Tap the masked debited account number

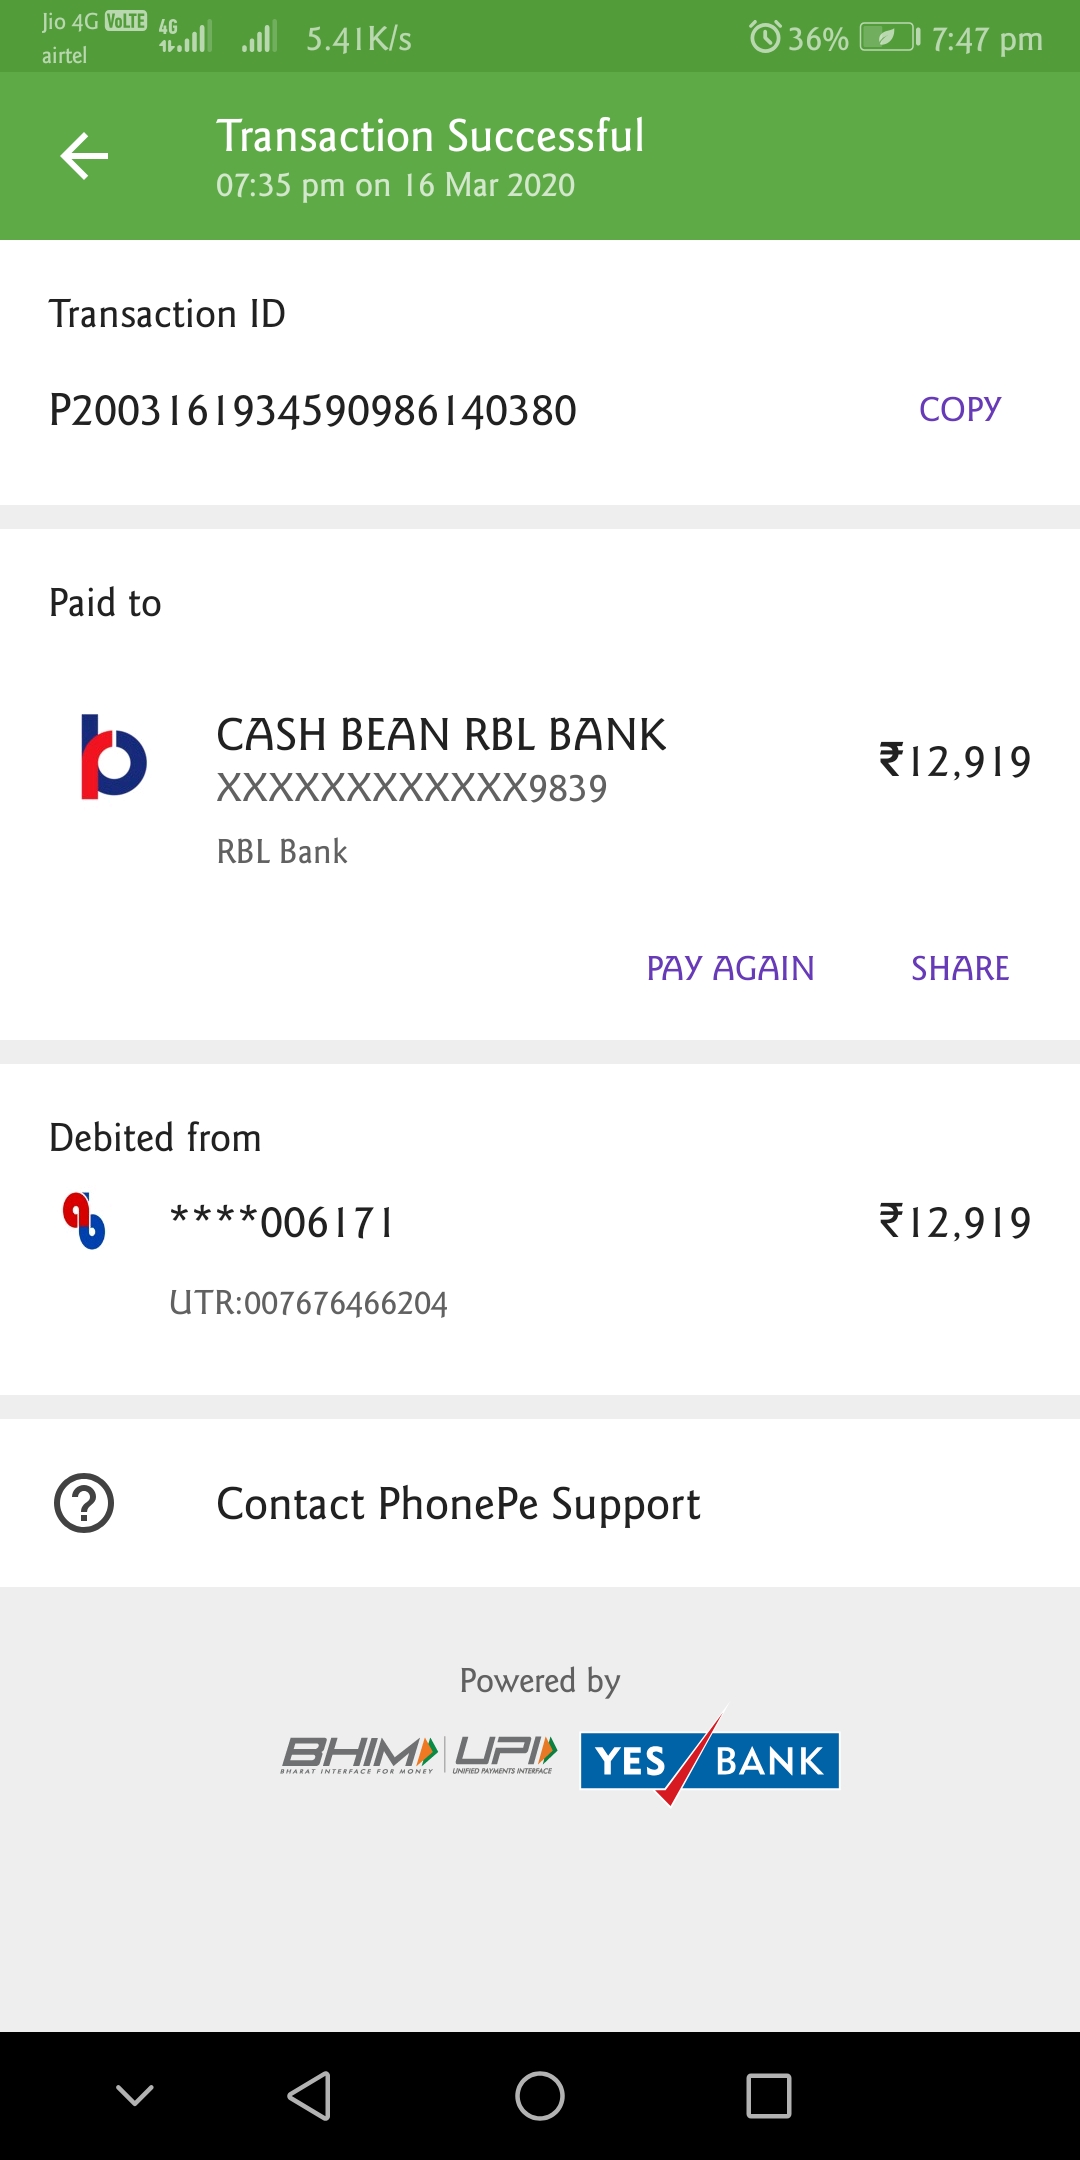282,1222
